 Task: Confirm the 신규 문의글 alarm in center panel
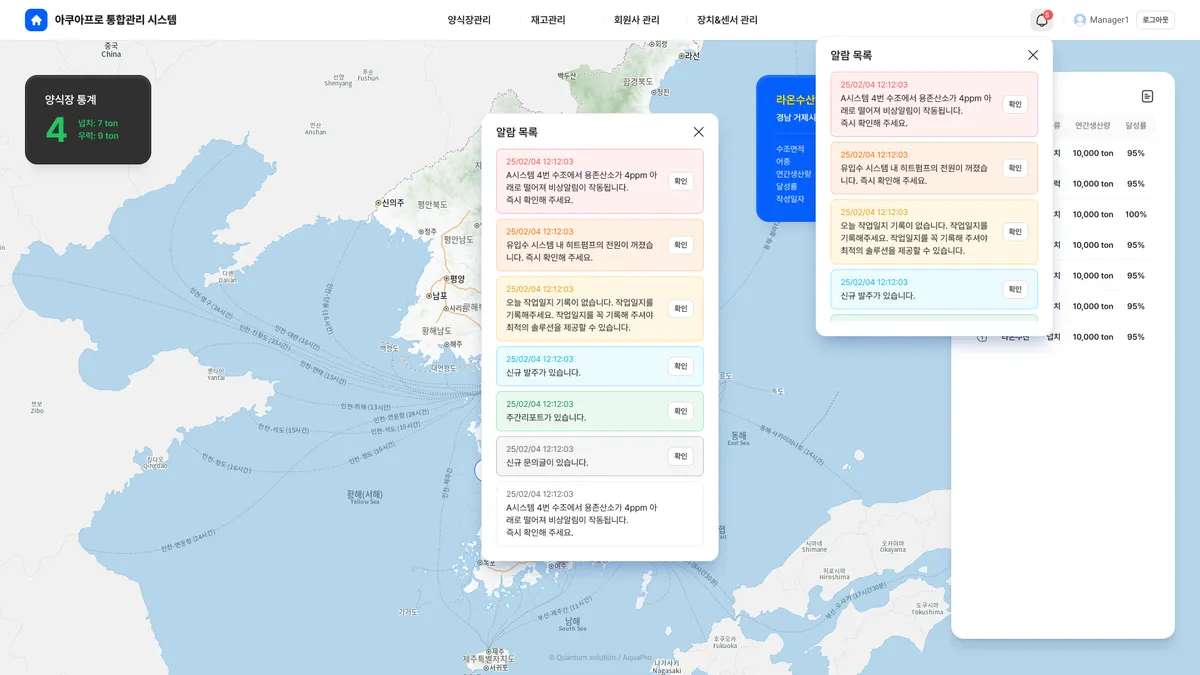[x=681, y=456]
